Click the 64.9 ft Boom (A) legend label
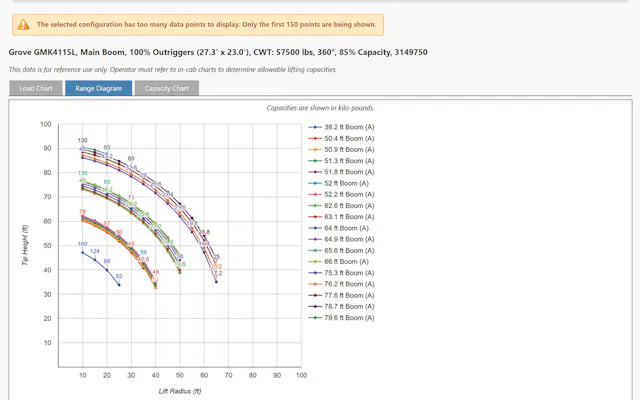 (349, 239)
